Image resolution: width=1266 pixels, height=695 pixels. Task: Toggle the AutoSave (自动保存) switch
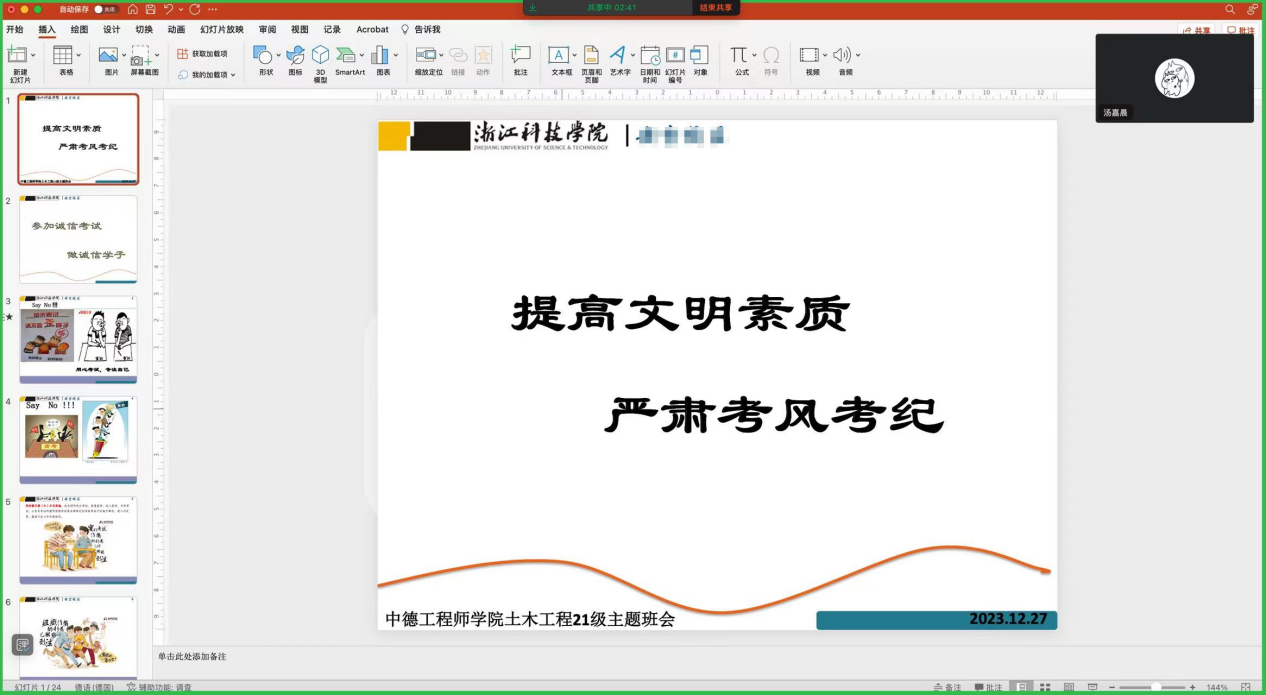click(104, 9)
